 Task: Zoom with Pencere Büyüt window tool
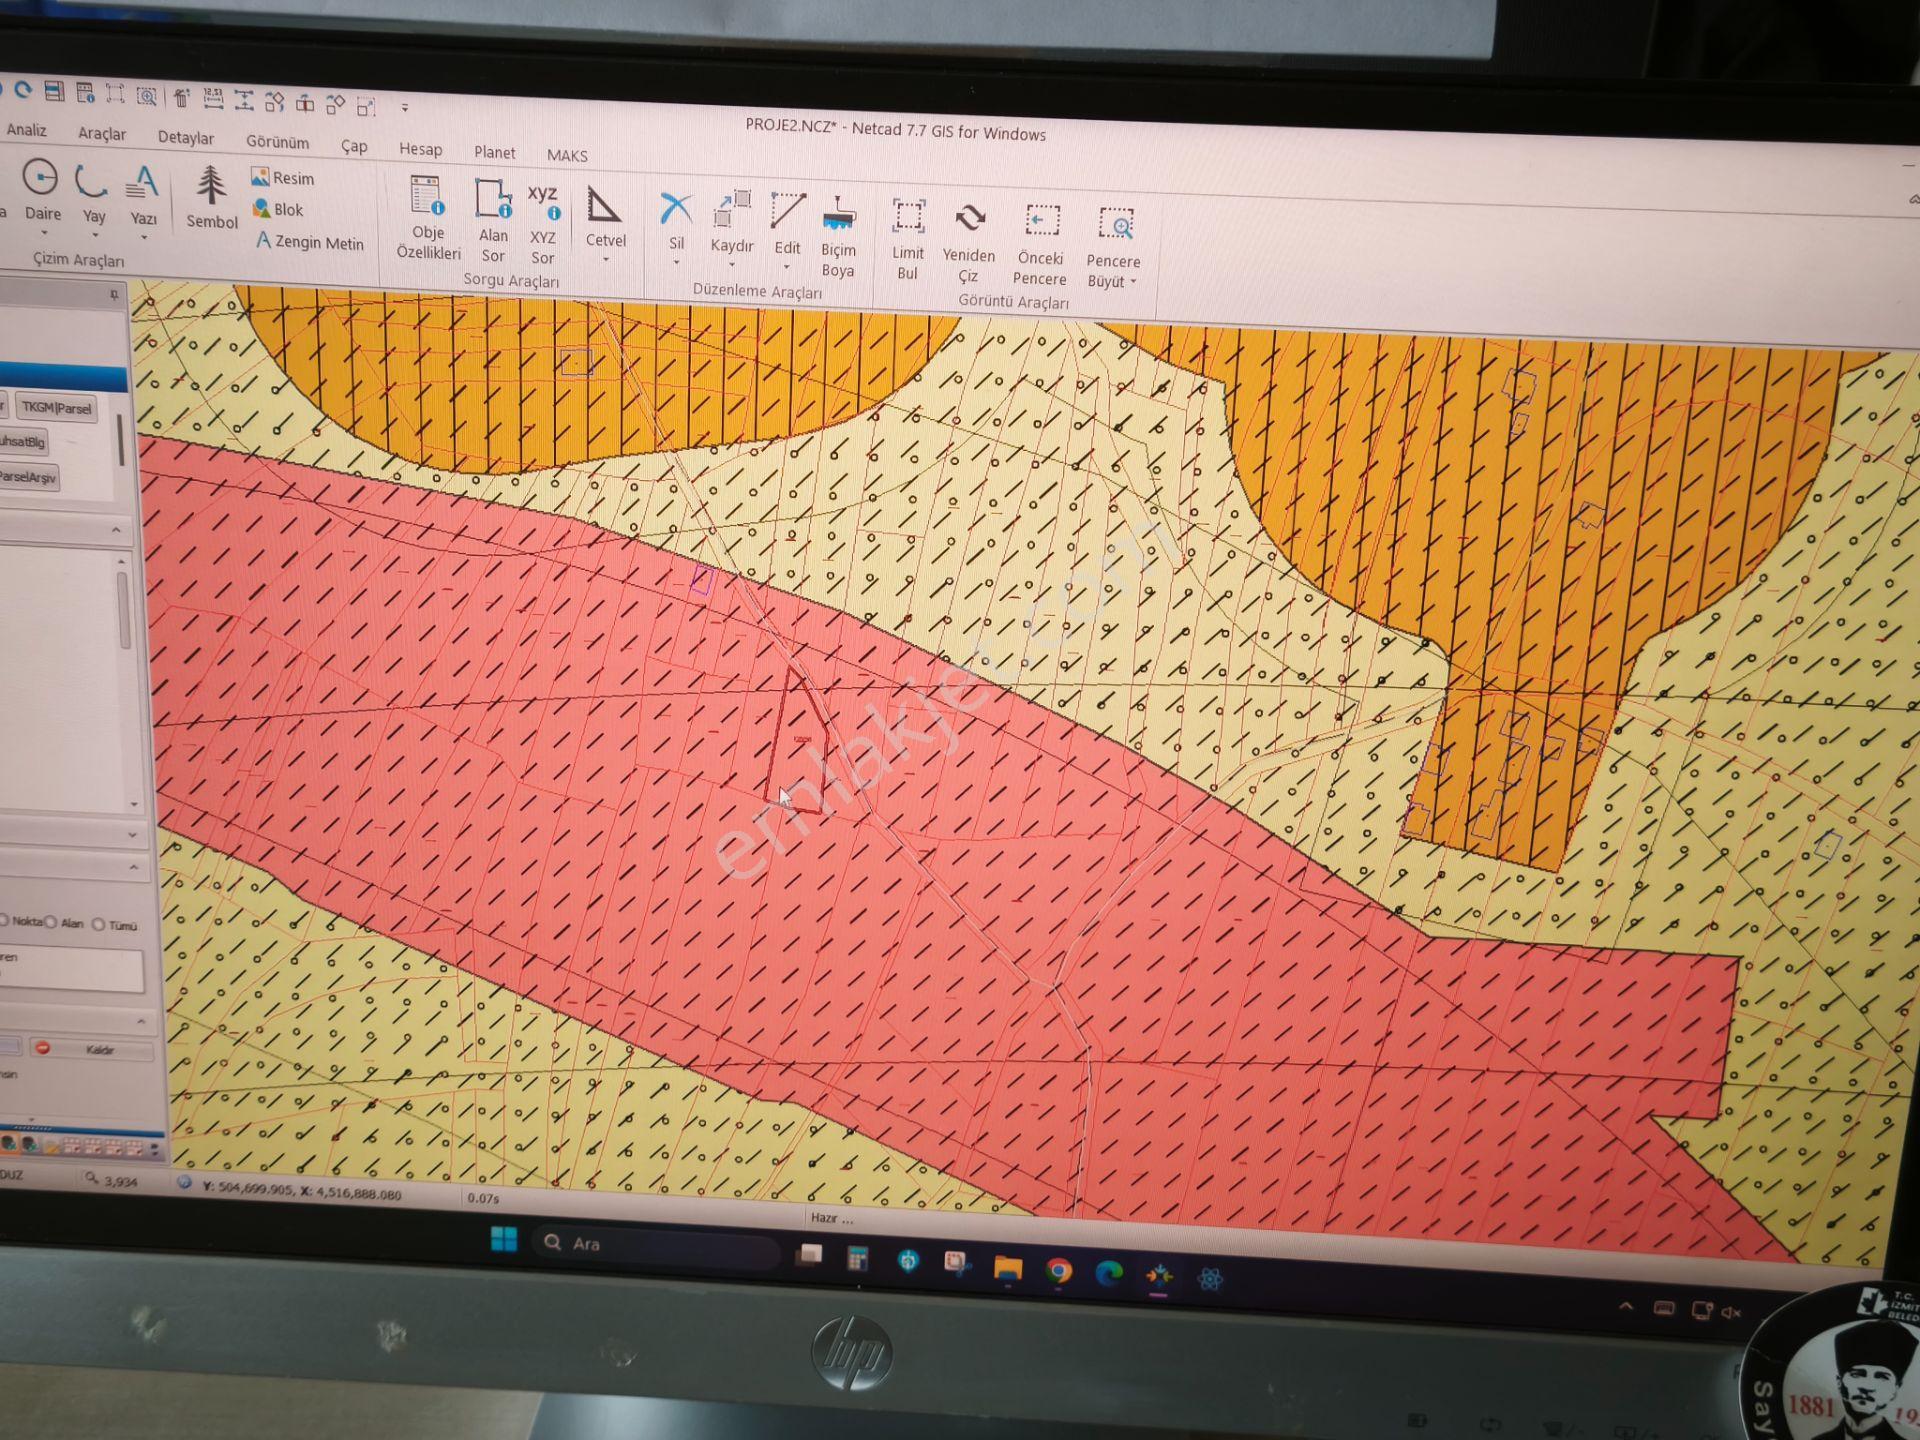pos(1114,249)
